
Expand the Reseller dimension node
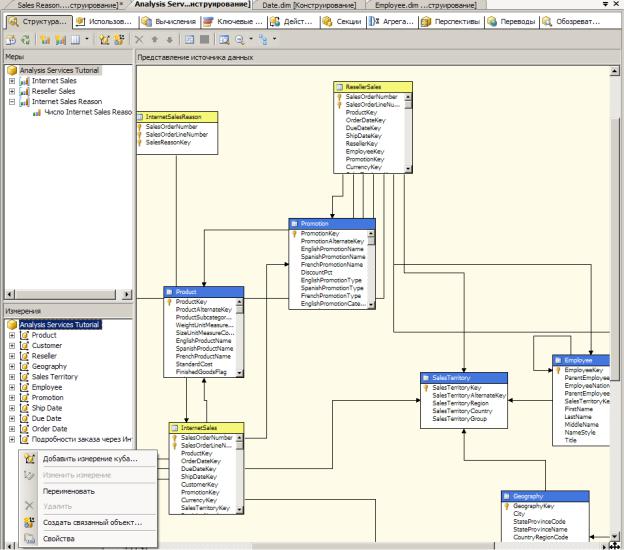click(12, 356)
